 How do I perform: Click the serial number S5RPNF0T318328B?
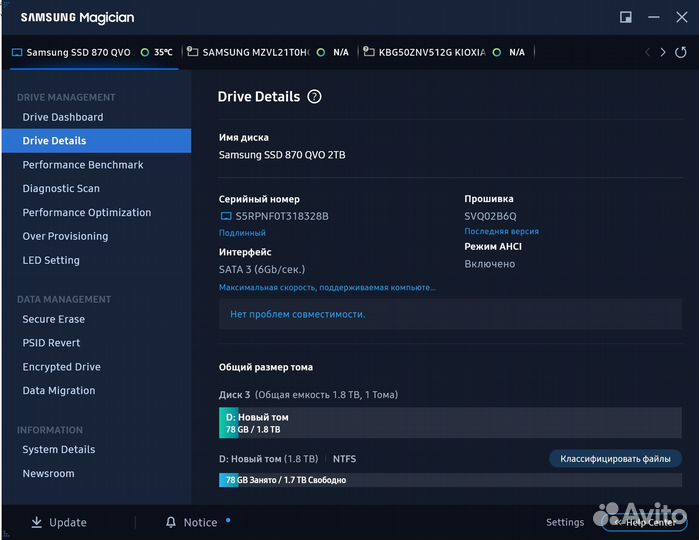pos(282,216)
